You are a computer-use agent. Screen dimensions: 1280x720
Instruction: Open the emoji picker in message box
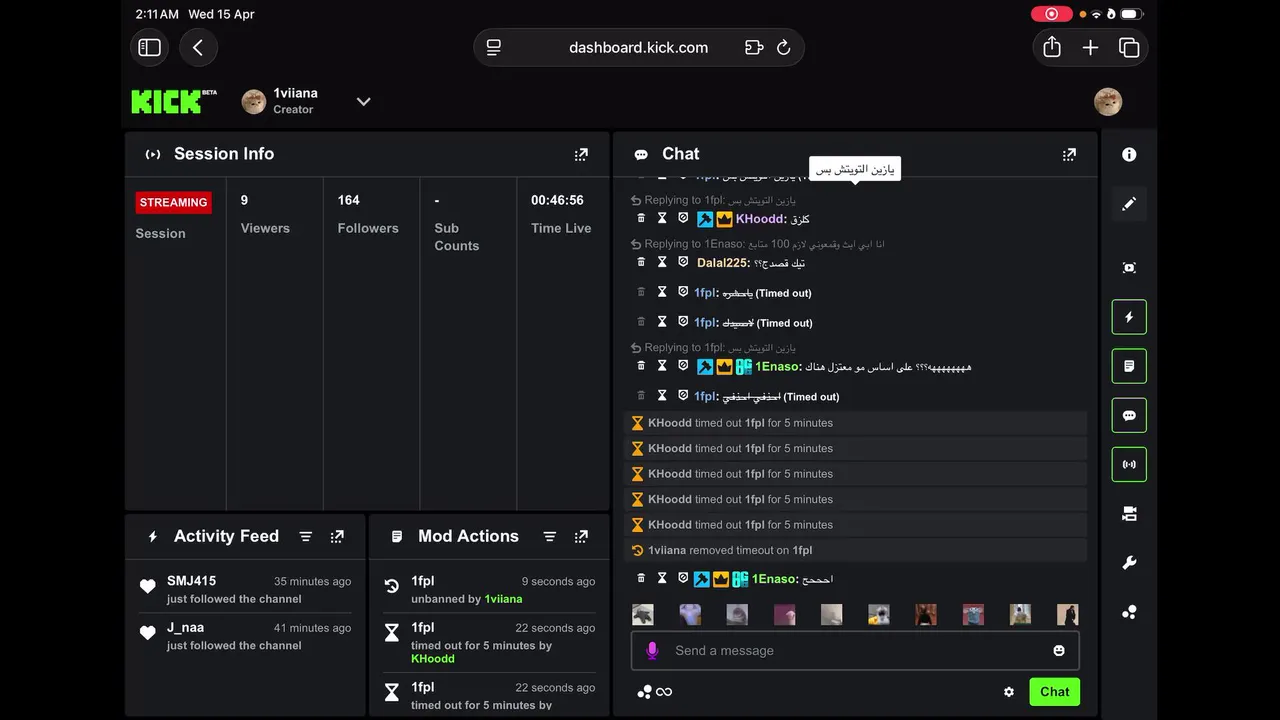point(1059,651)
